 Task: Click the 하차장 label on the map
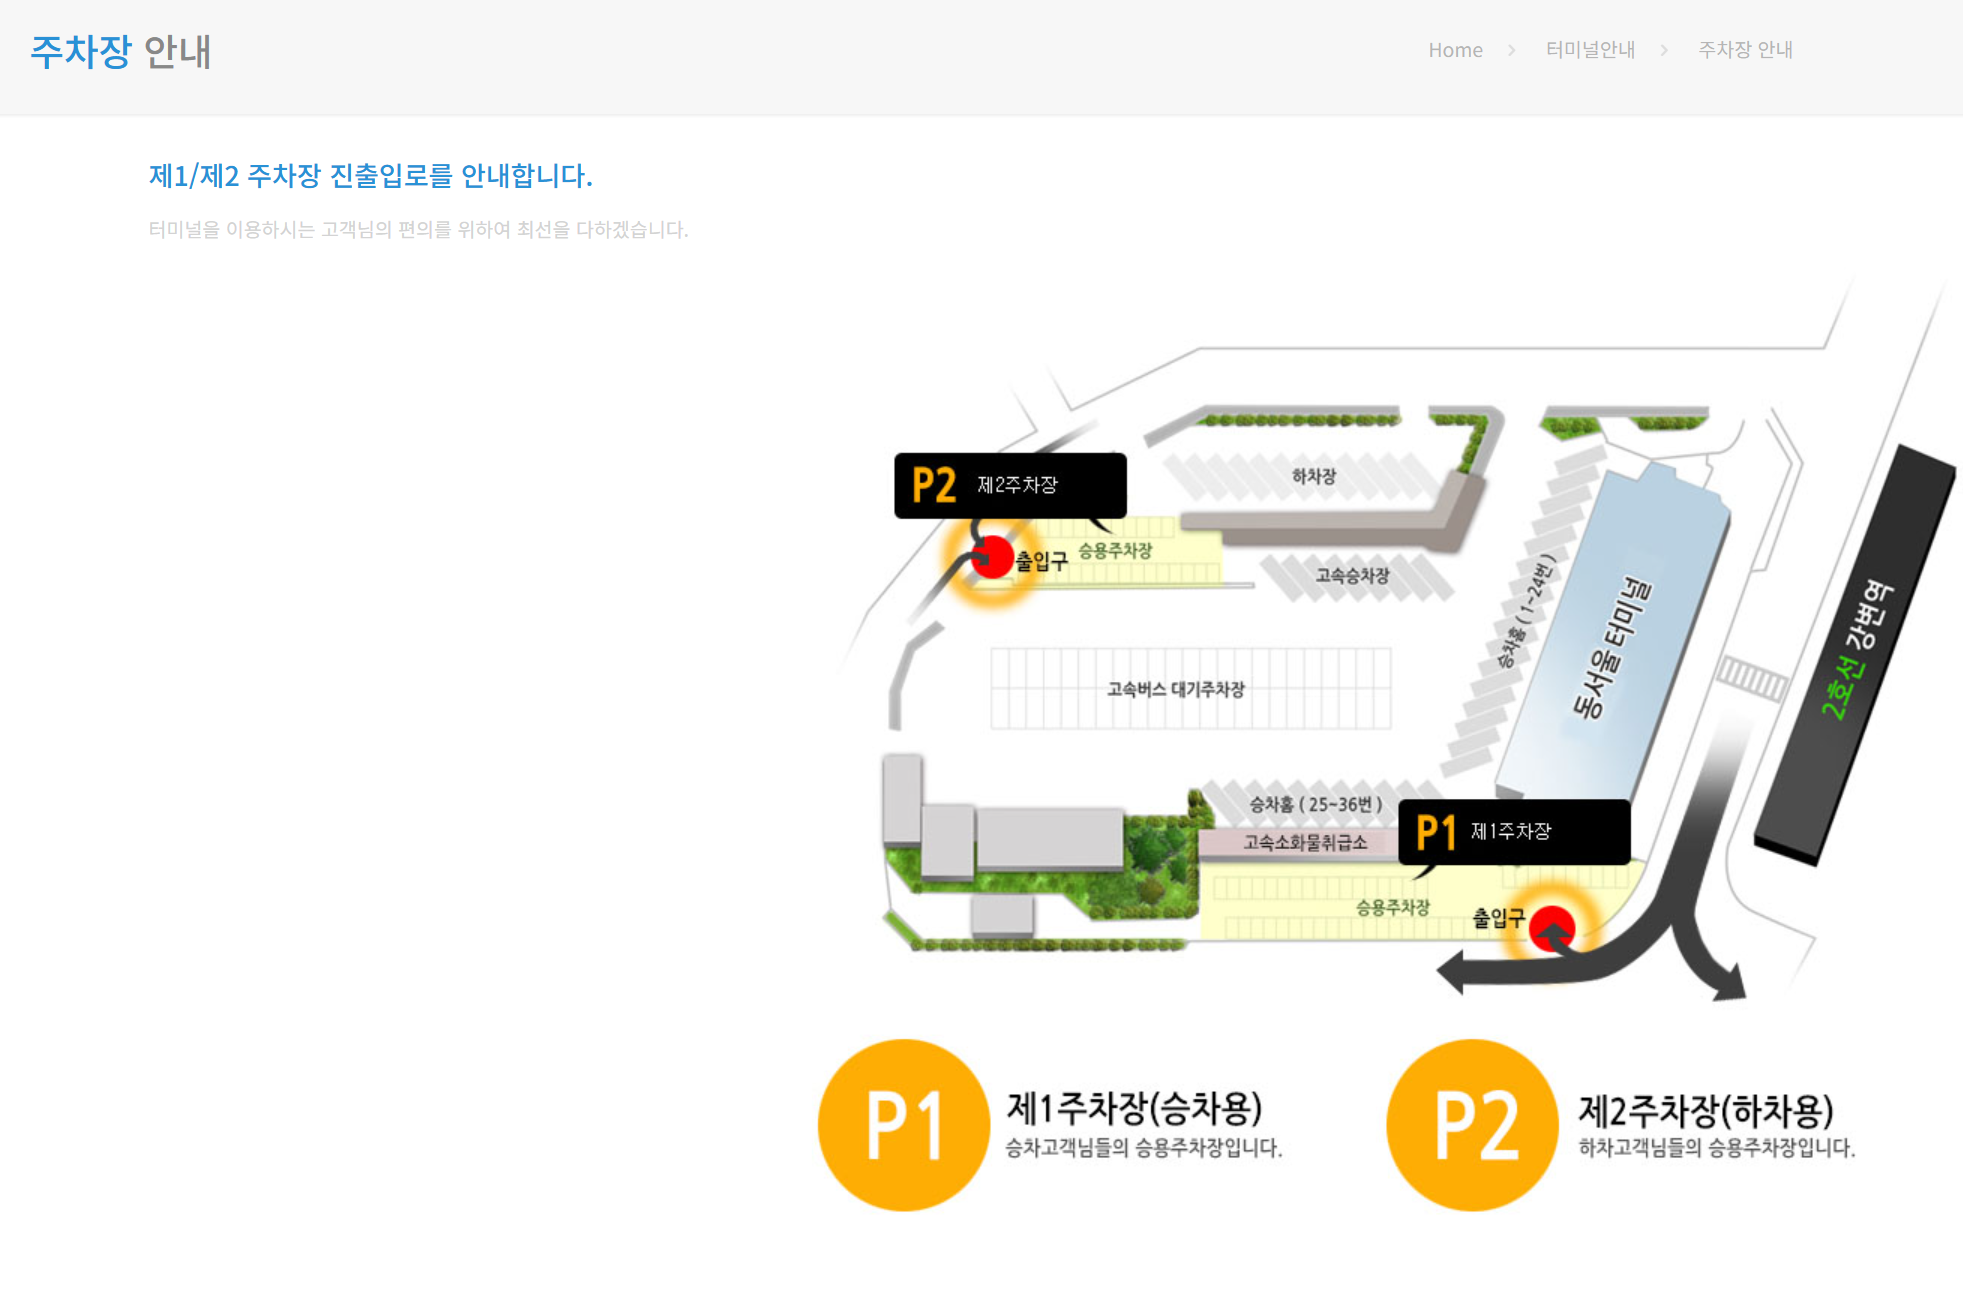(x=1313, y=477)
